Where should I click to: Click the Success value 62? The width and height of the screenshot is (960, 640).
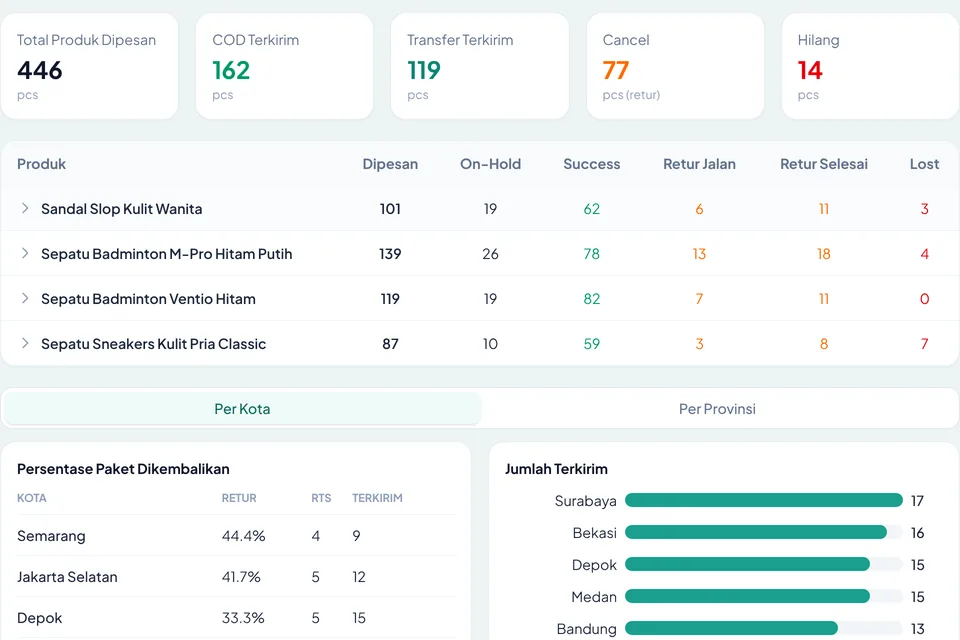(591, 209)
